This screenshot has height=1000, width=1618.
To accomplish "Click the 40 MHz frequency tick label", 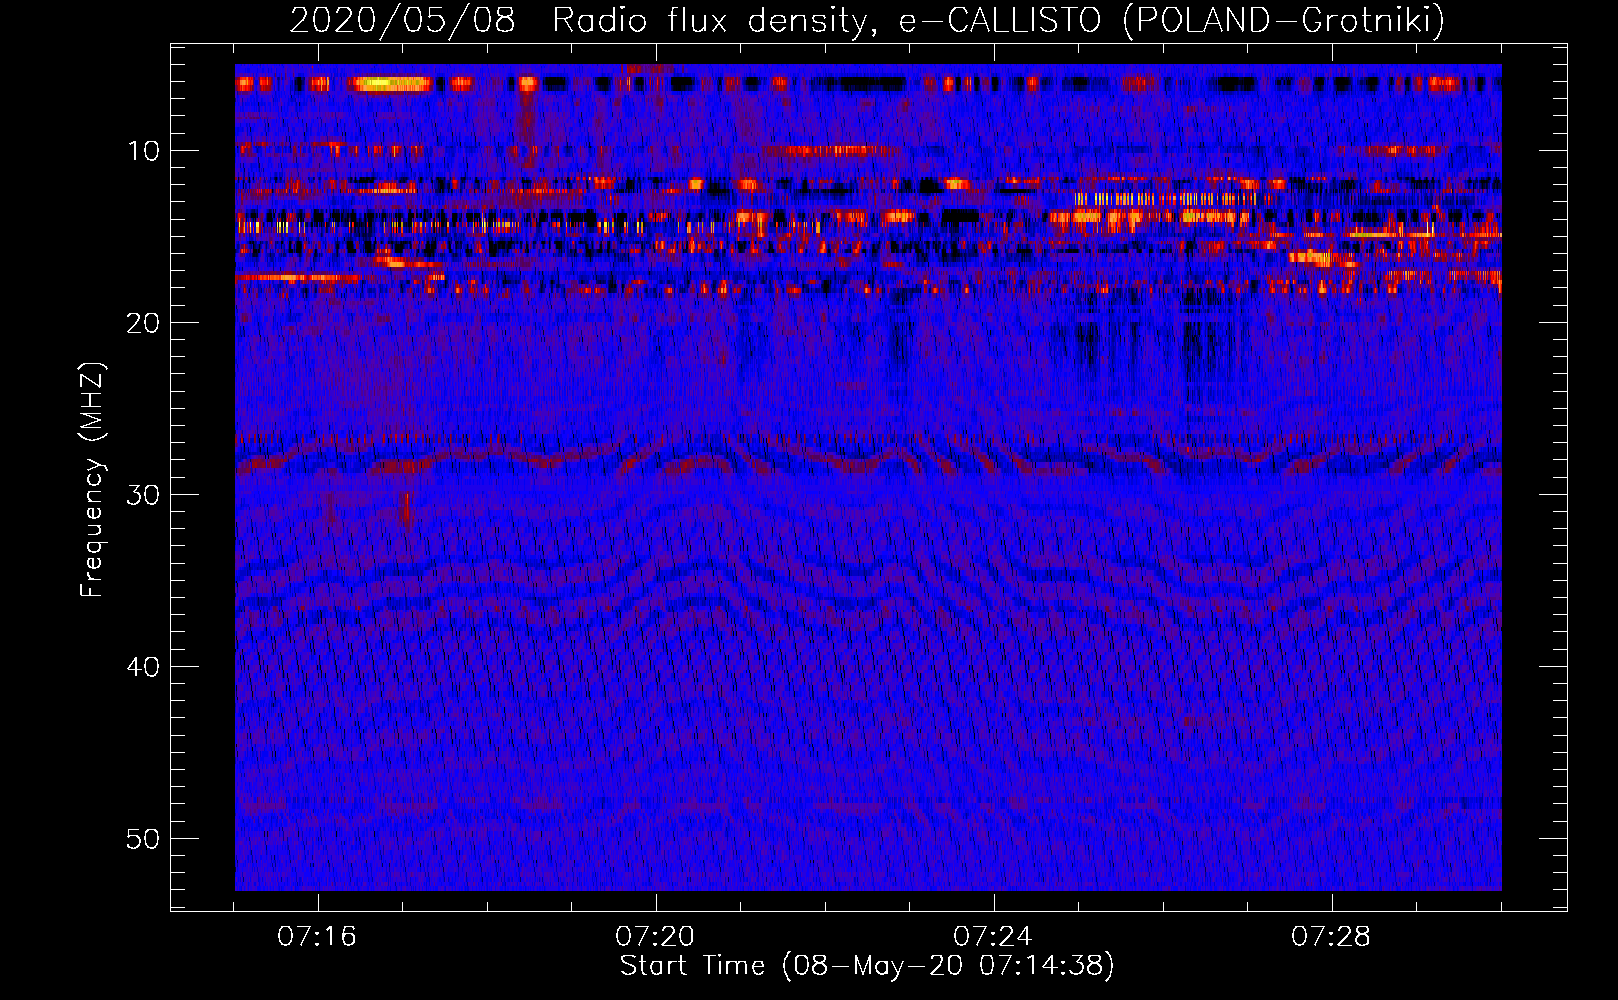I will 144,667.
